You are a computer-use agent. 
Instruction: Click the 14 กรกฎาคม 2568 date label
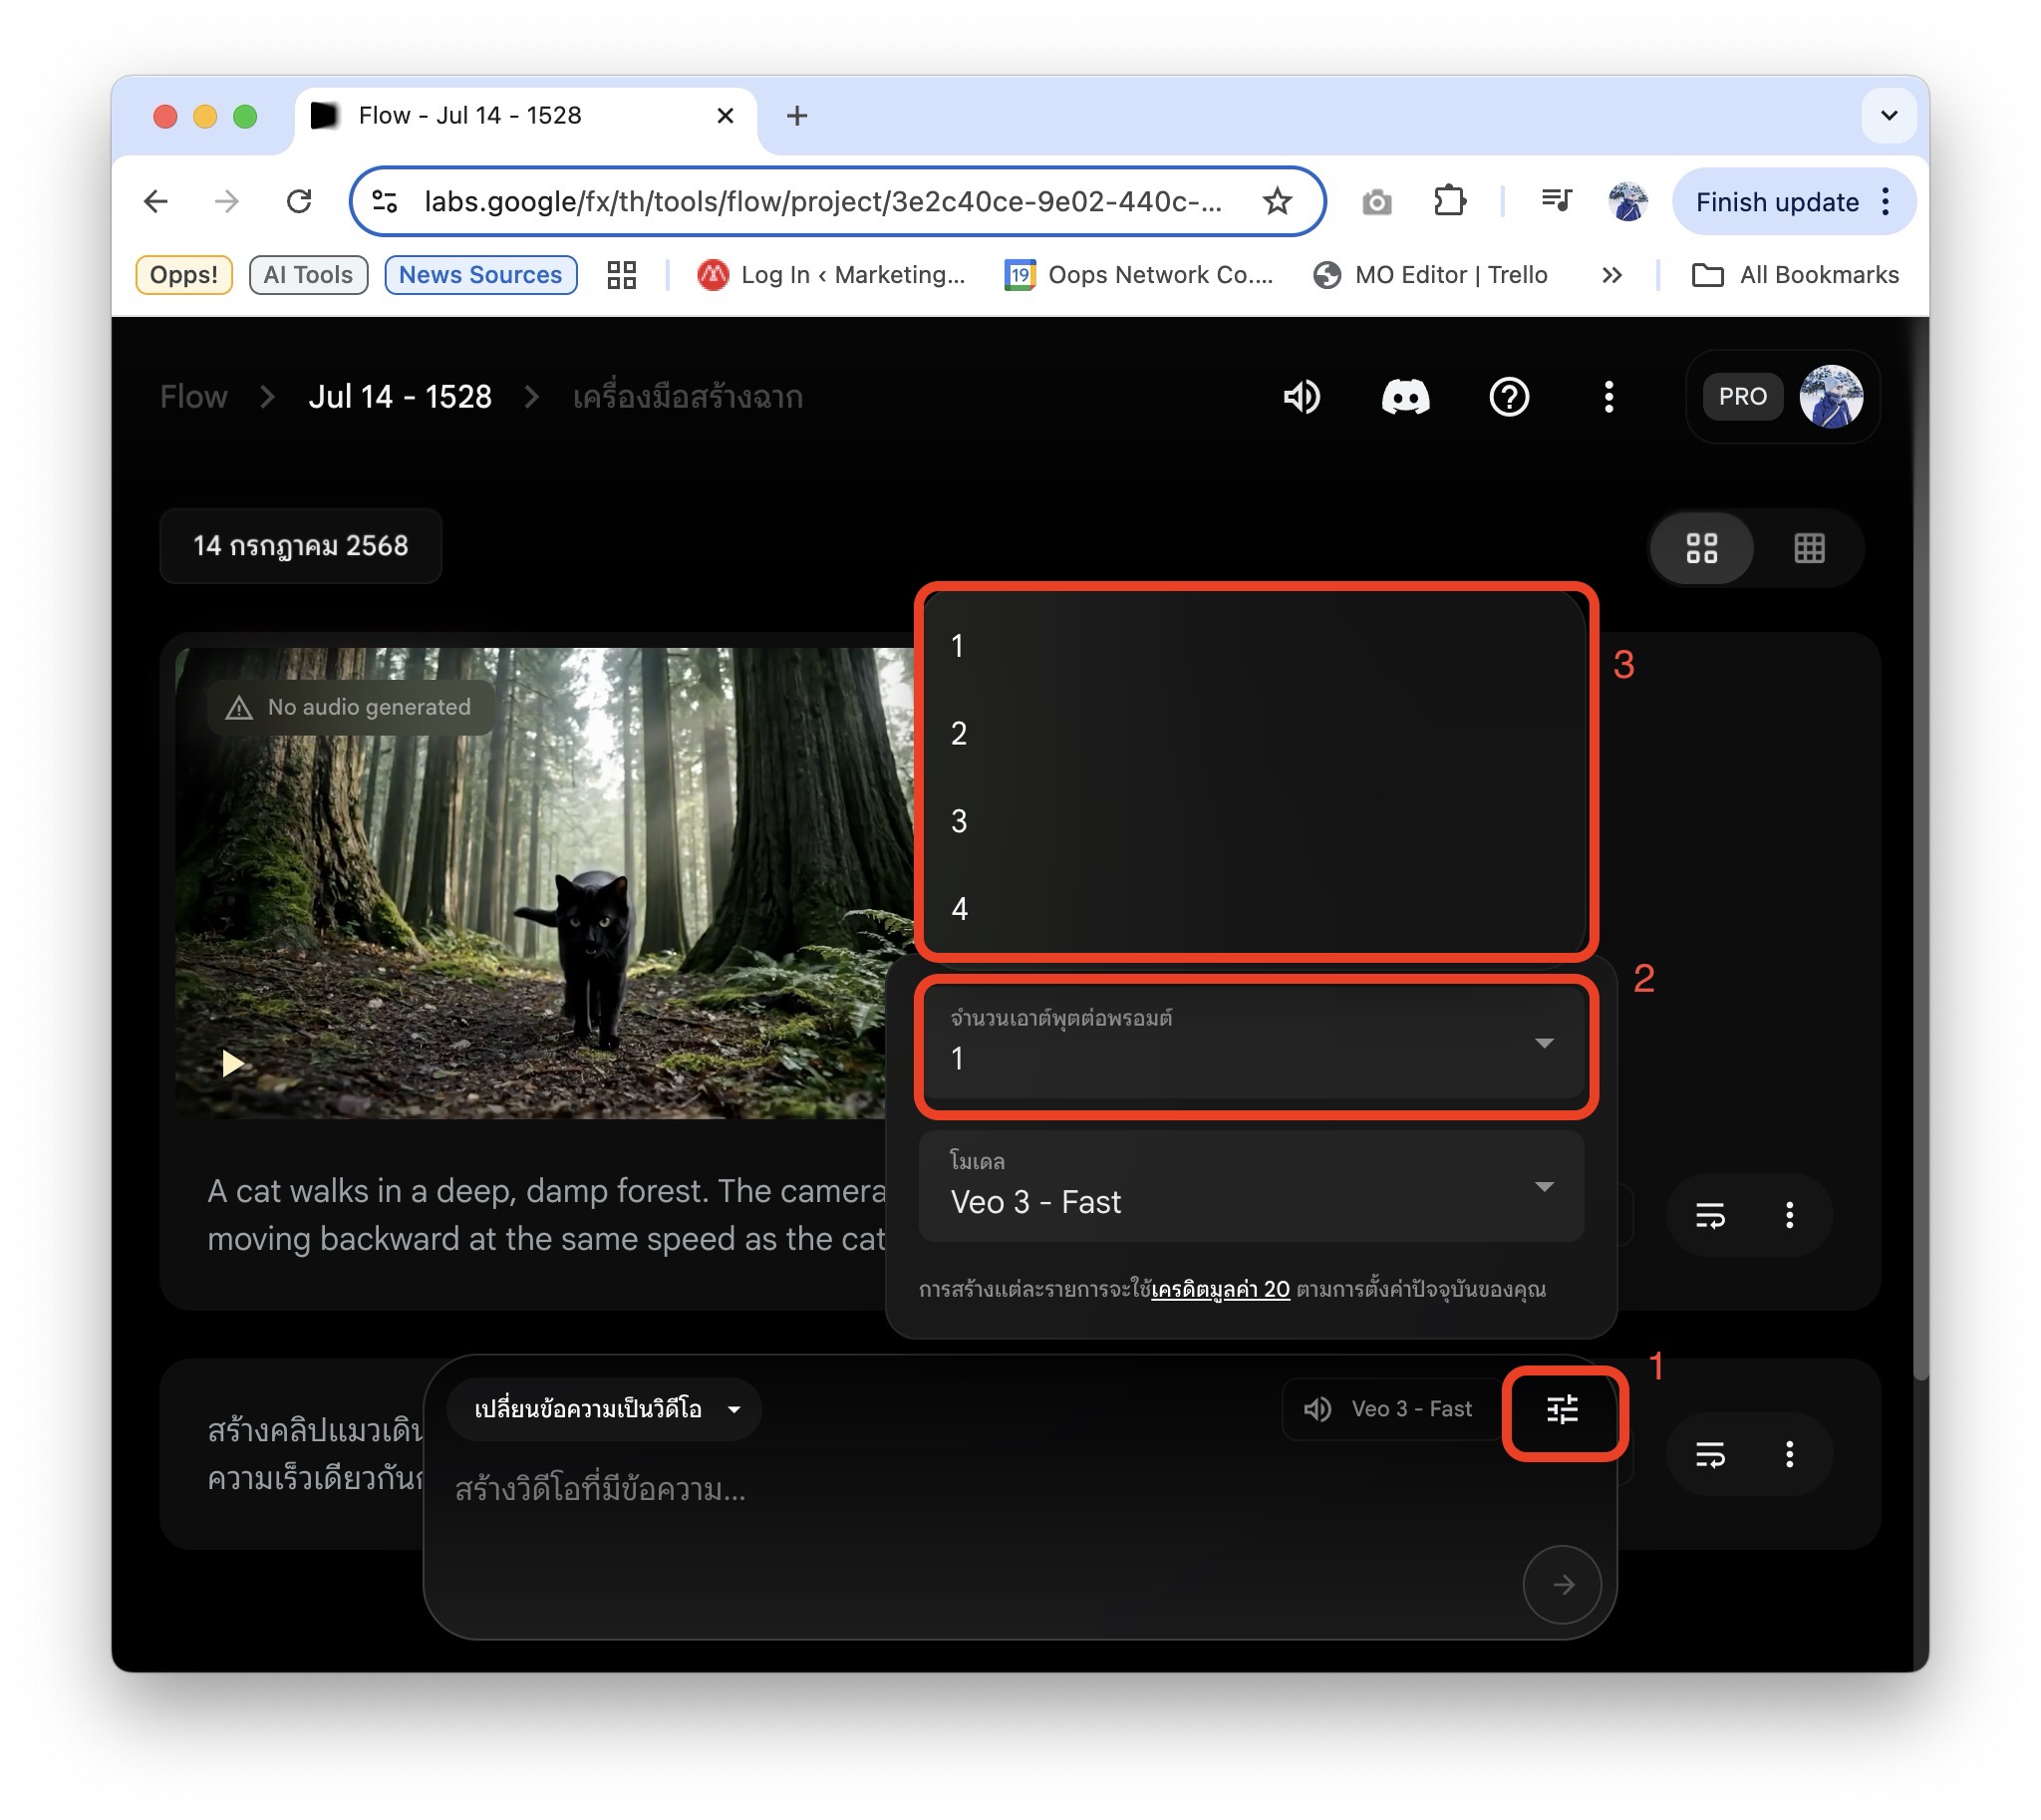301,547
